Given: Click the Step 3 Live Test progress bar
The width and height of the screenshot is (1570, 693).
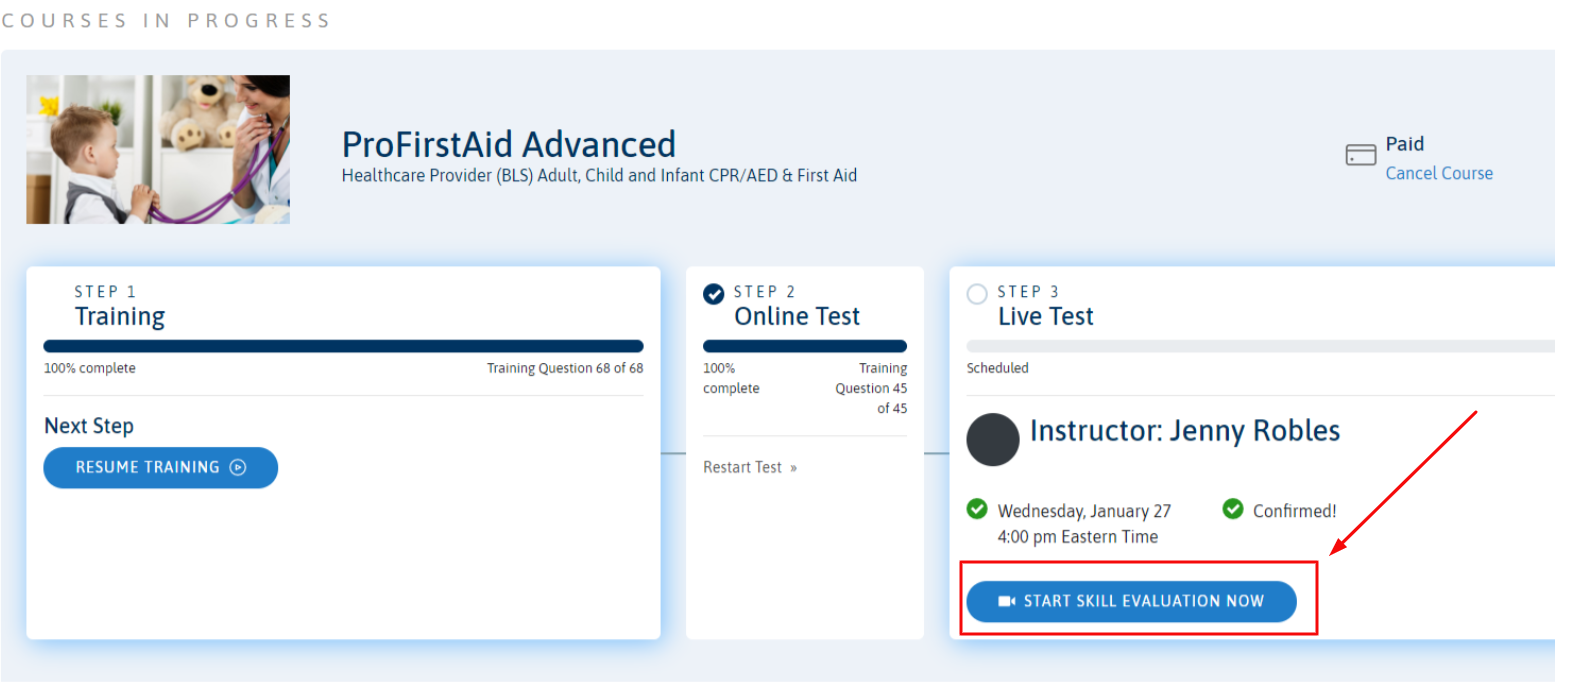Looking at the screenshot, I should pos(1260,346).
